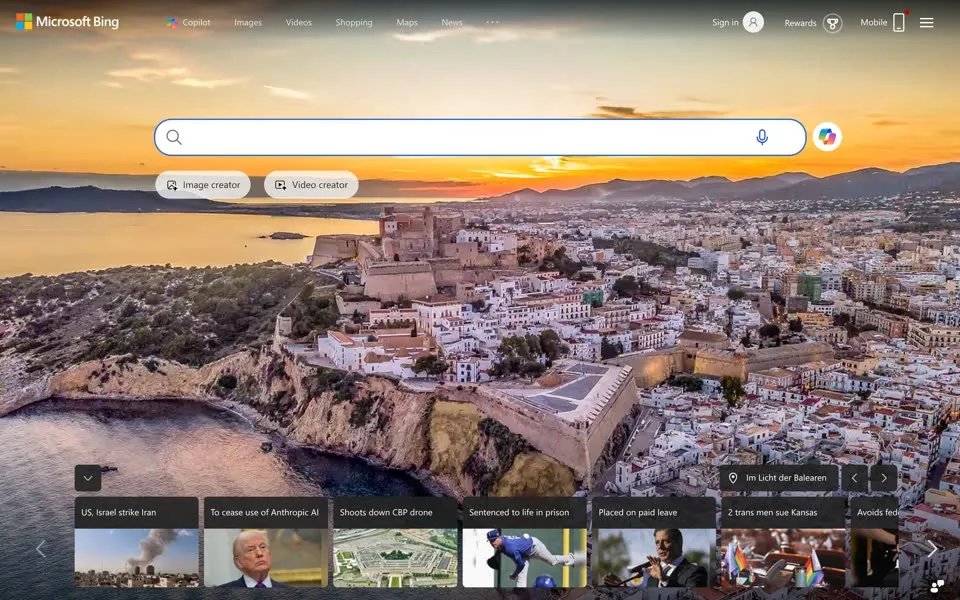Screen dimensions: 960x600
Task: Open the Rewards link
Action: [x=800, y=23]
